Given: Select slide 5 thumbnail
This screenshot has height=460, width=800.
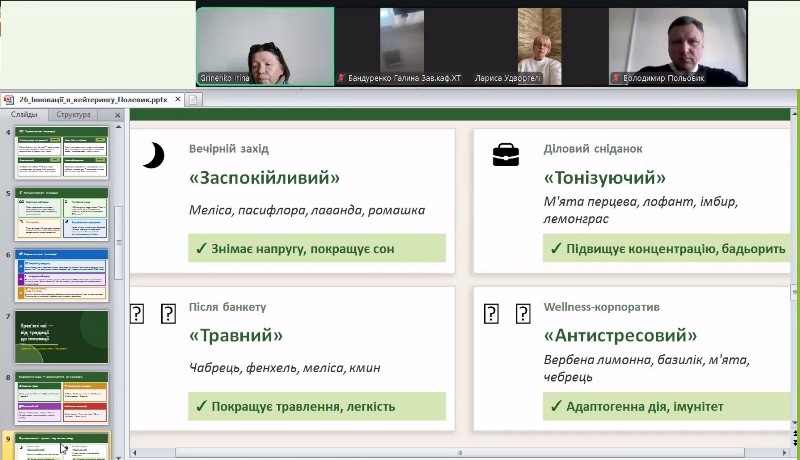Looking at the screenshot, I should [x=62, y=214].
